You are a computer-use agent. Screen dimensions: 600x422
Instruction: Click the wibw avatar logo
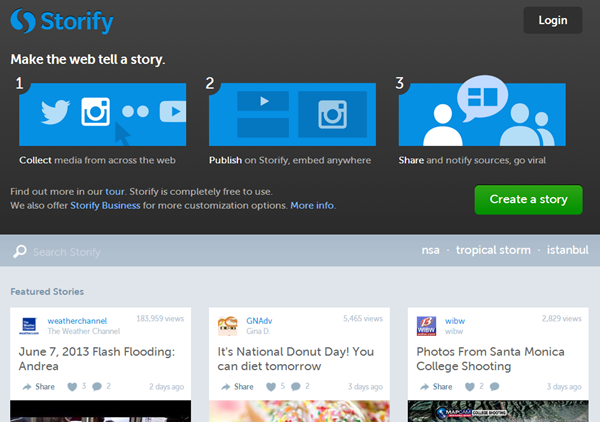tap(426, 326)
